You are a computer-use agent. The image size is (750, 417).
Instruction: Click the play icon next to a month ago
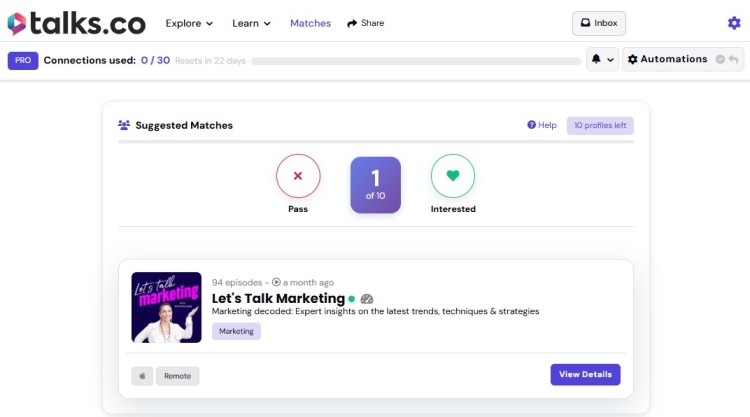tap(276, 282)
